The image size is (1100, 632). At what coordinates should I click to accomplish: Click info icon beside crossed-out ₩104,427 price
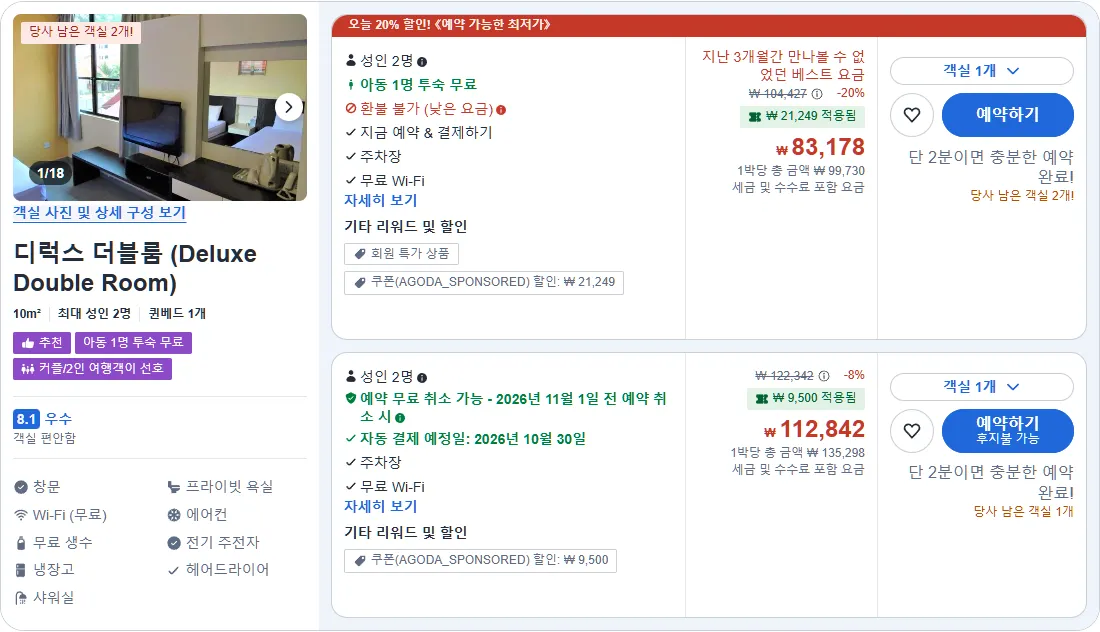coord(817,93)
